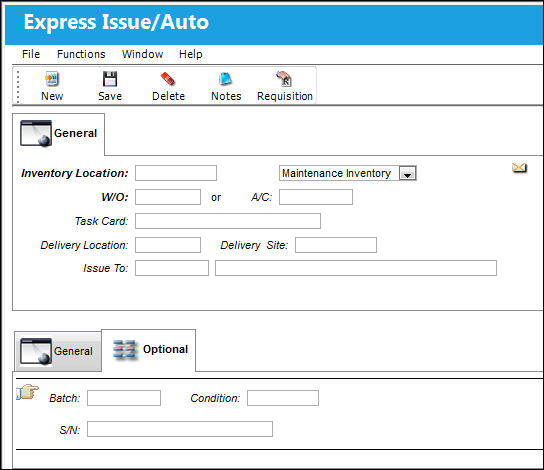Click the first Issue To field

click(x=172, y=268)
